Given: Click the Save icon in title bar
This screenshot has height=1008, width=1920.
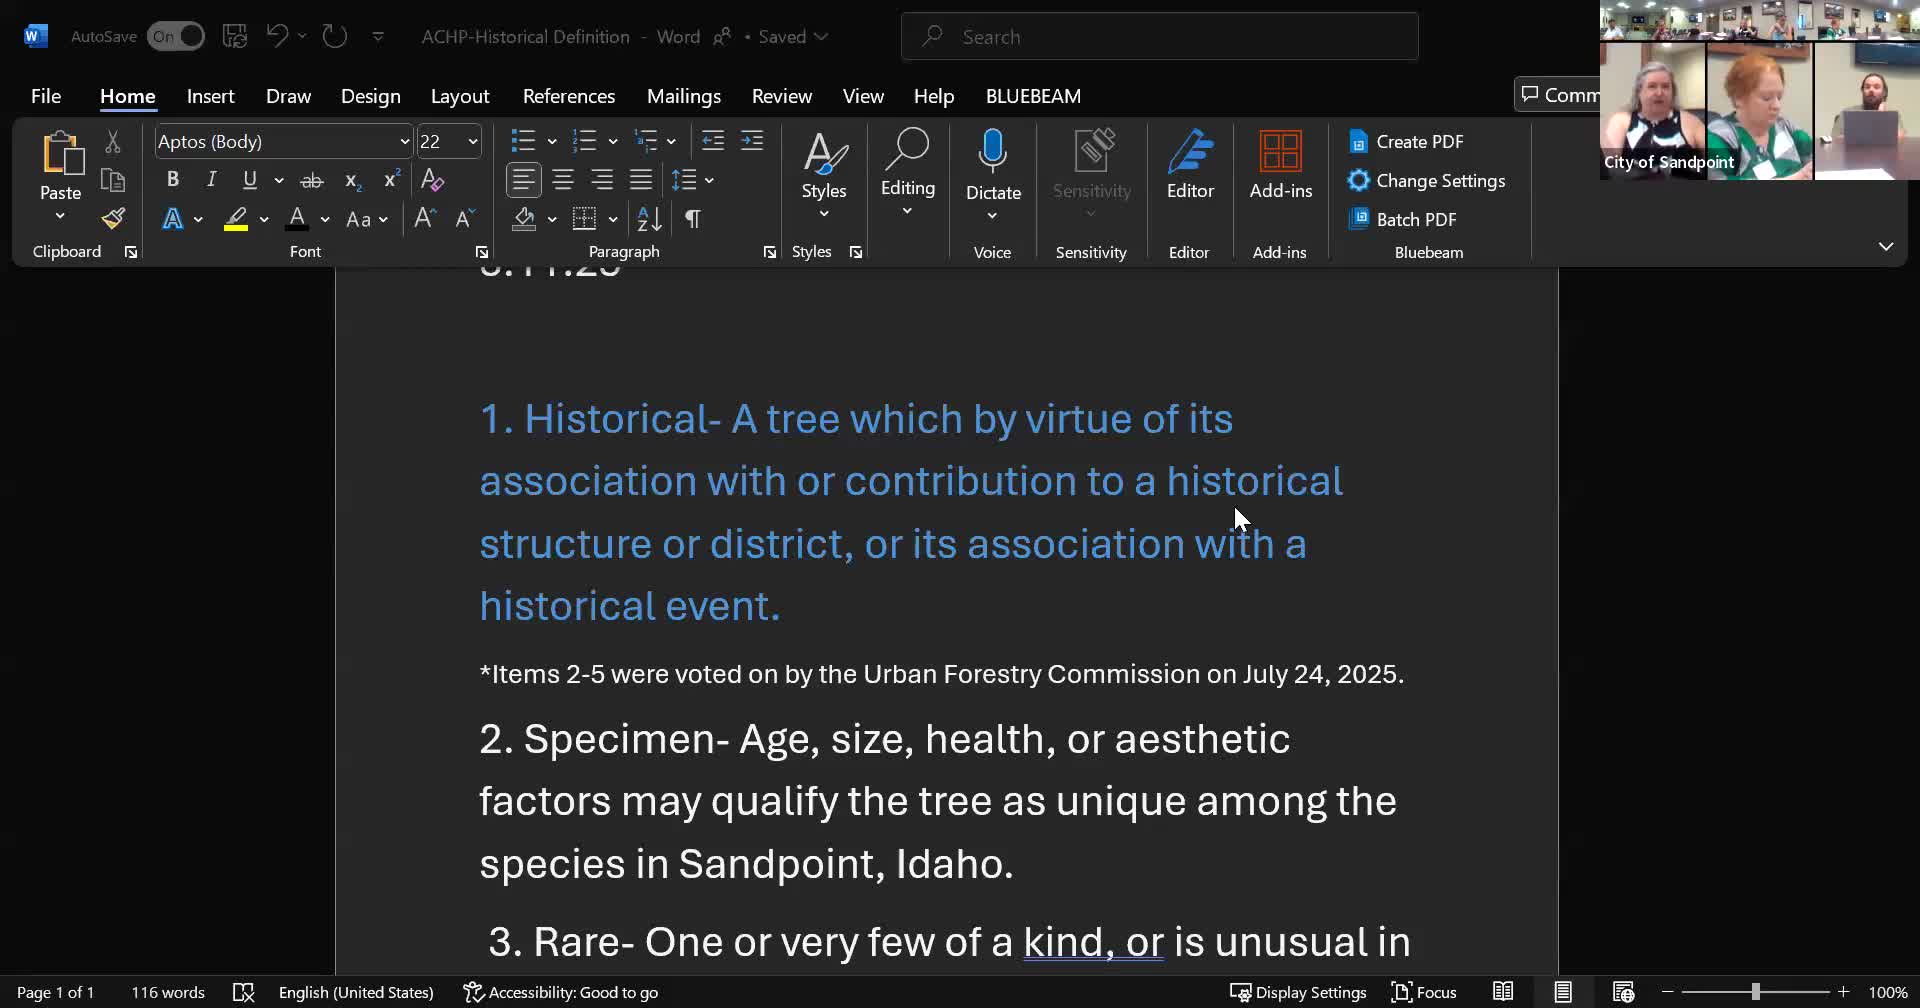Looking at the screenshot, I should click(x=235, y=37).
